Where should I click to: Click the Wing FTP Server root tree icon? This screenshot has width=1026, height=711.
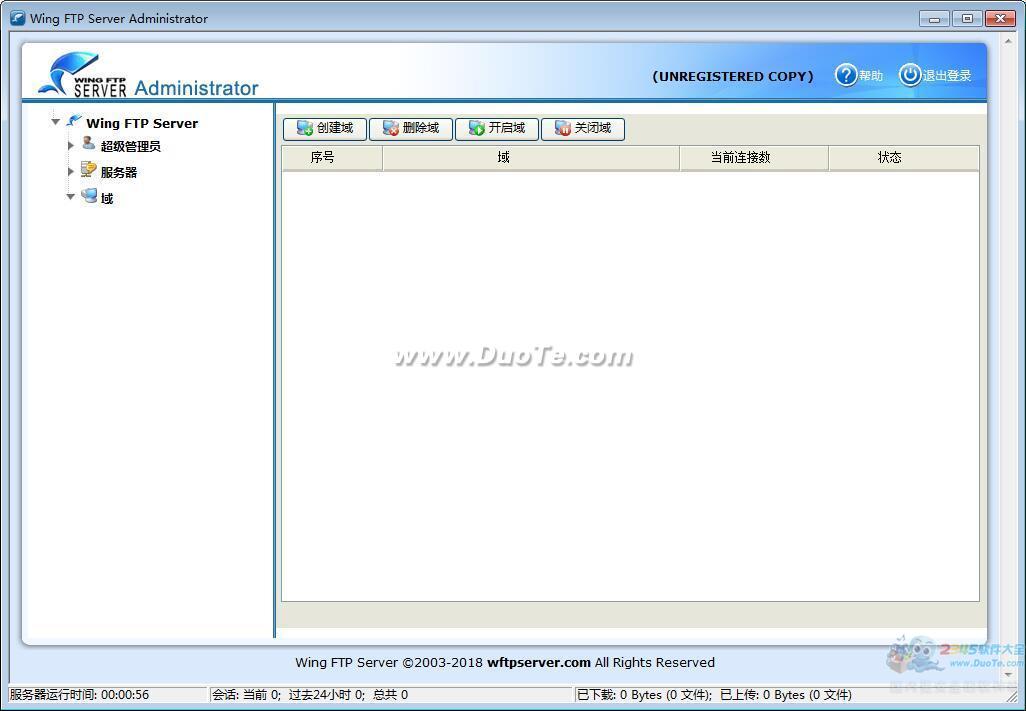coord(75,121)
